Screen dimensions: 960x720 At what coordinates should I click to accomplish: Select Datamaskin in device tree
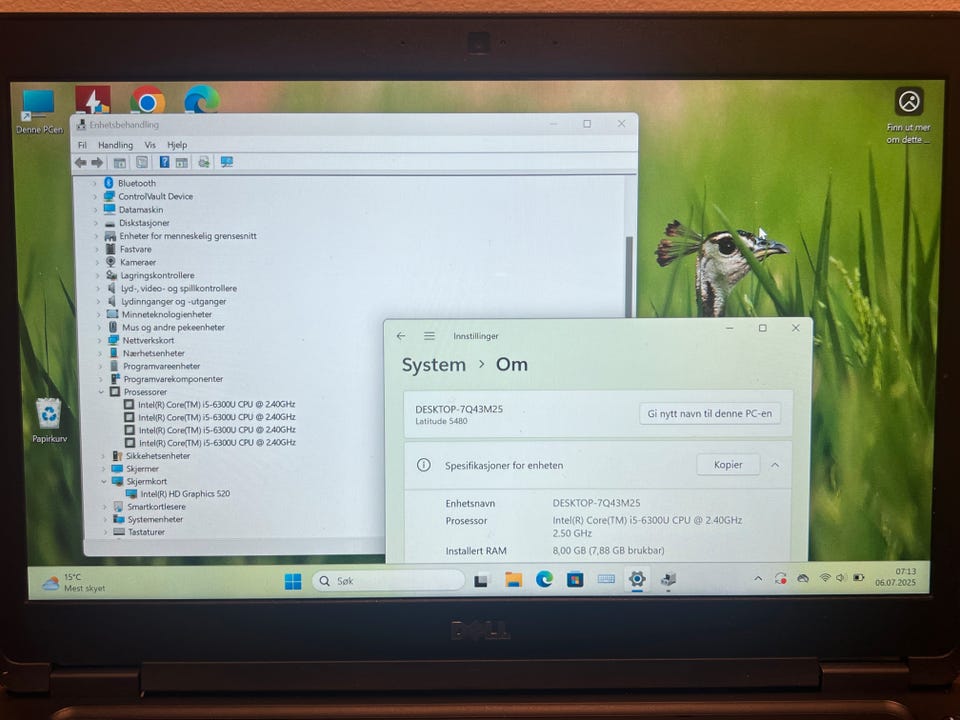tap(140, 209)
